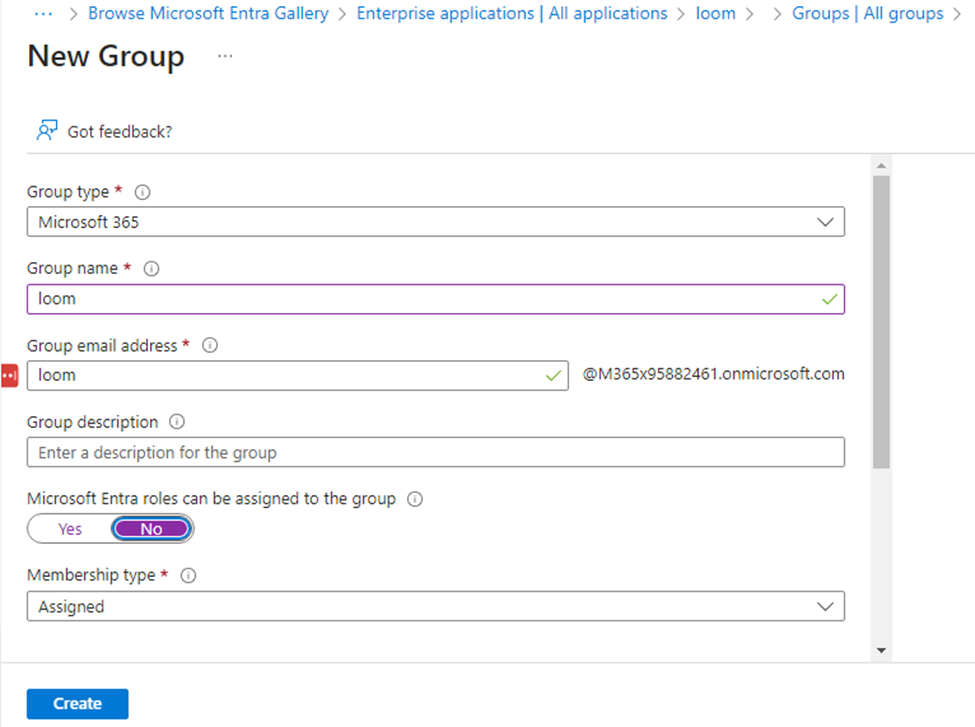Image resolution: width=975 pixels, height=727 pixels.
Task: Open the Membership type dropdown showing Assigned
Action: (x=435, y=606)
